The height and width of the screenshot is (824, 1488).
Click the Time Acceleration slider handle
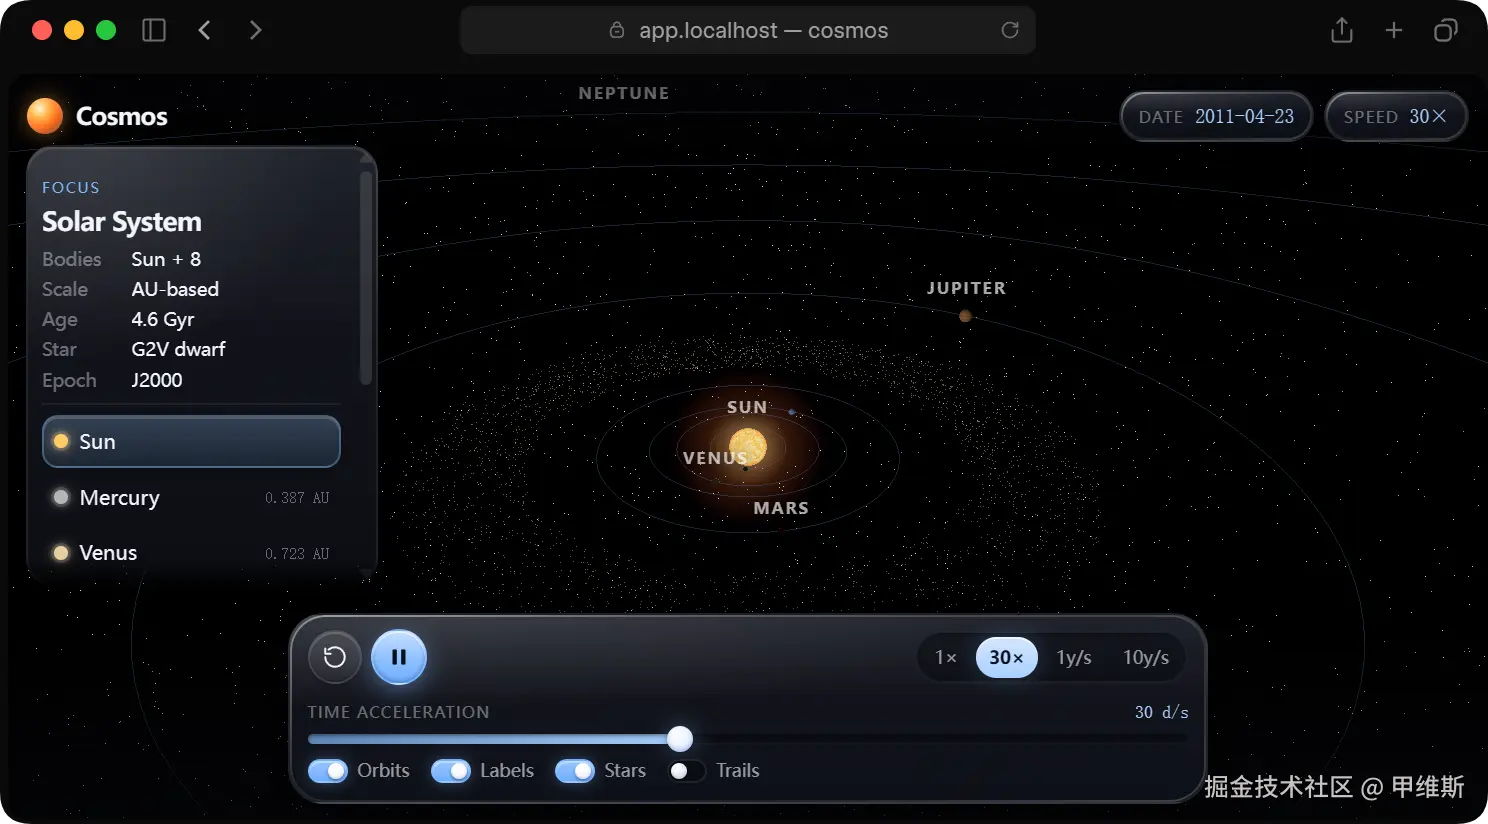(x=680, y=739)
